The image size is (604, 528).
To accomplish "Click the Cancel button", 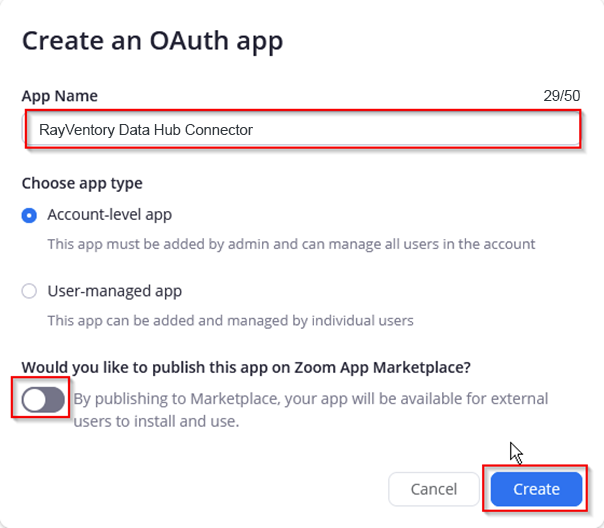I will [434, 489].
